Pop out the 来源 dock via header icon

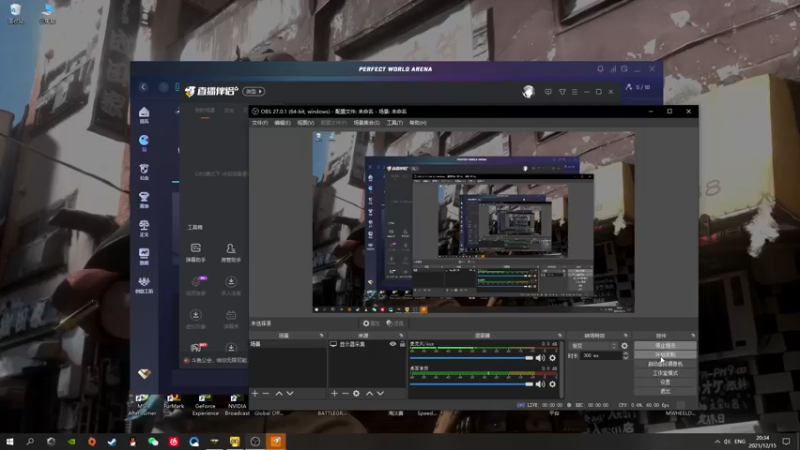[402, 336]
